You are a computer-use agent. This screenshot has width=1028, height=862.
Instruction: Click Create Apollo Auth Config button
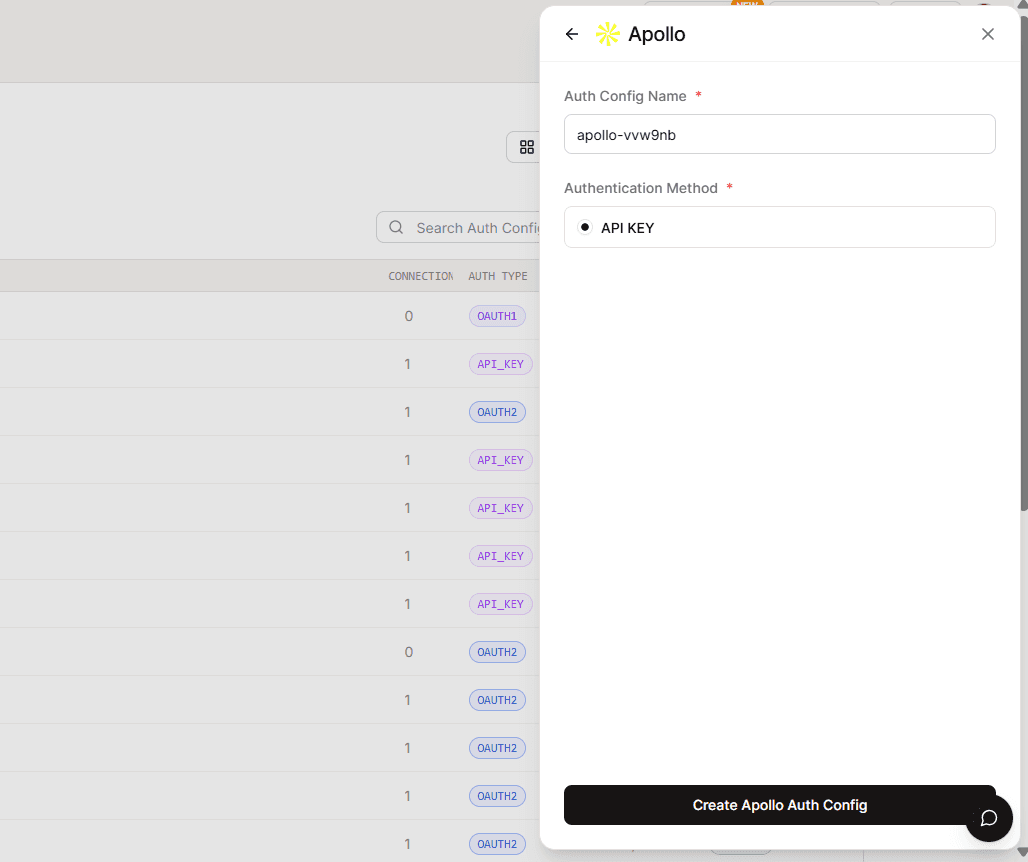(x=780, y=805)
